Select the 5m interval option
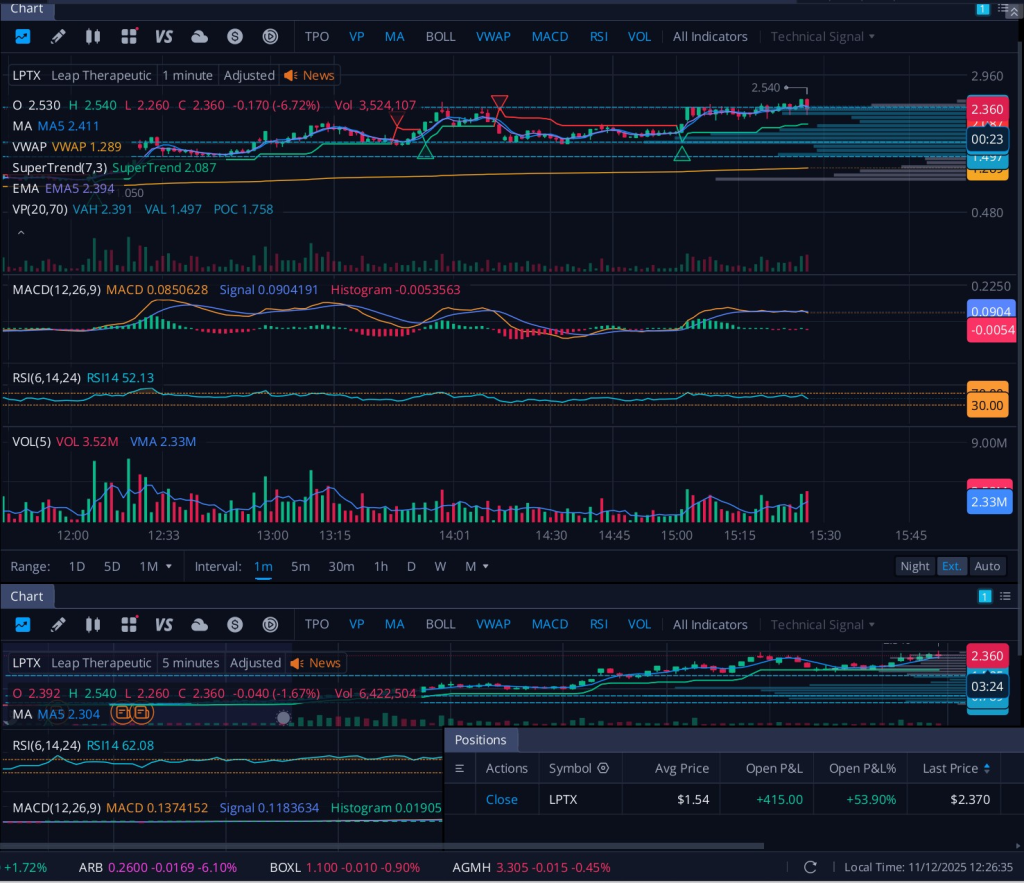Screen dimensions: 1024x883 300,566
